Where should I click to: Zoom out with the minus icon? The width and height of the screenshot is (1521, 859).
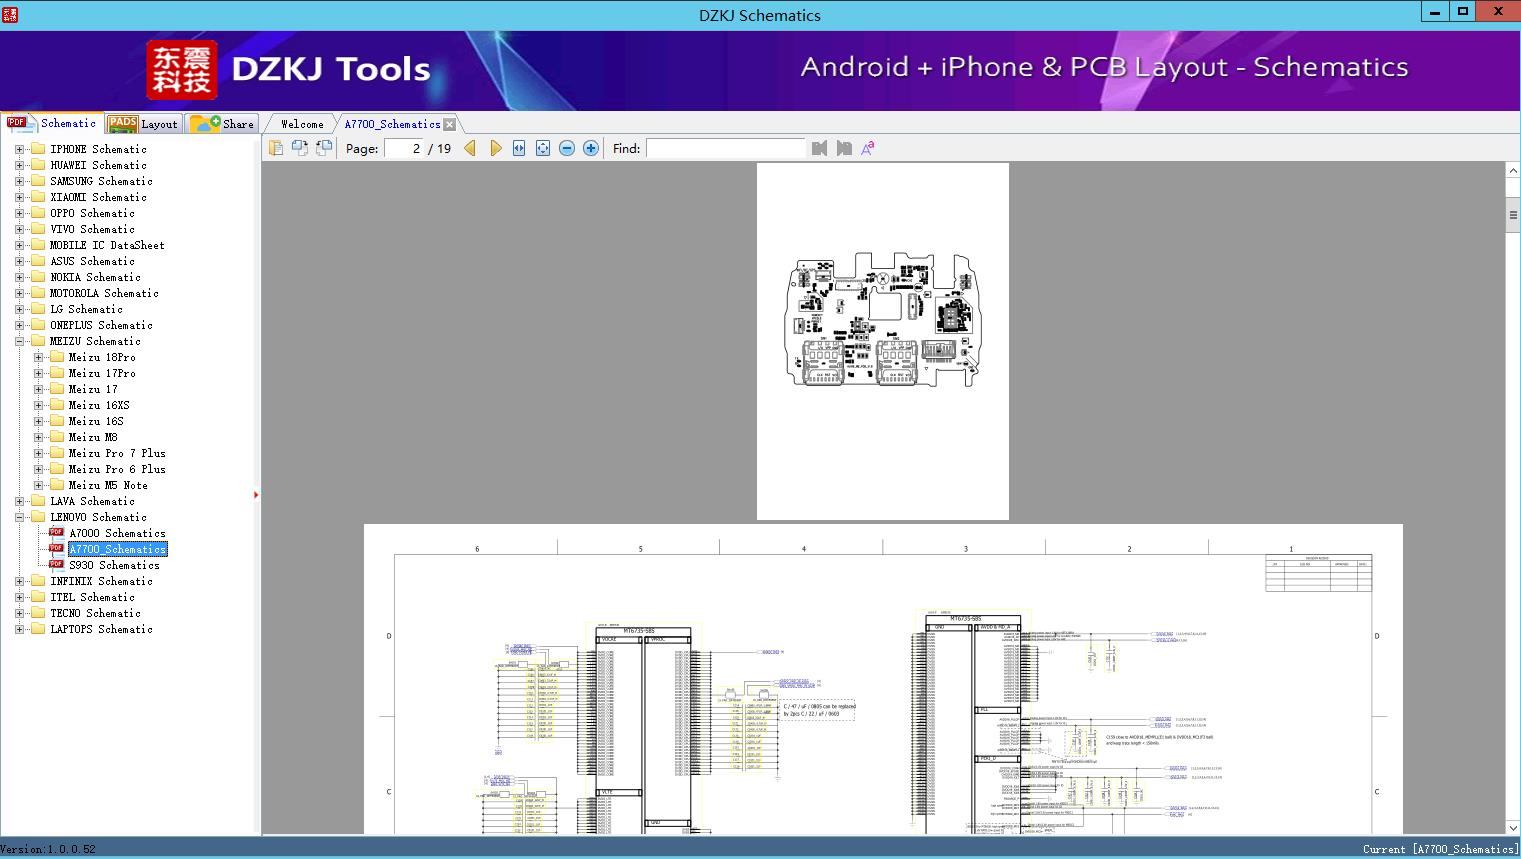click(567, 148)
